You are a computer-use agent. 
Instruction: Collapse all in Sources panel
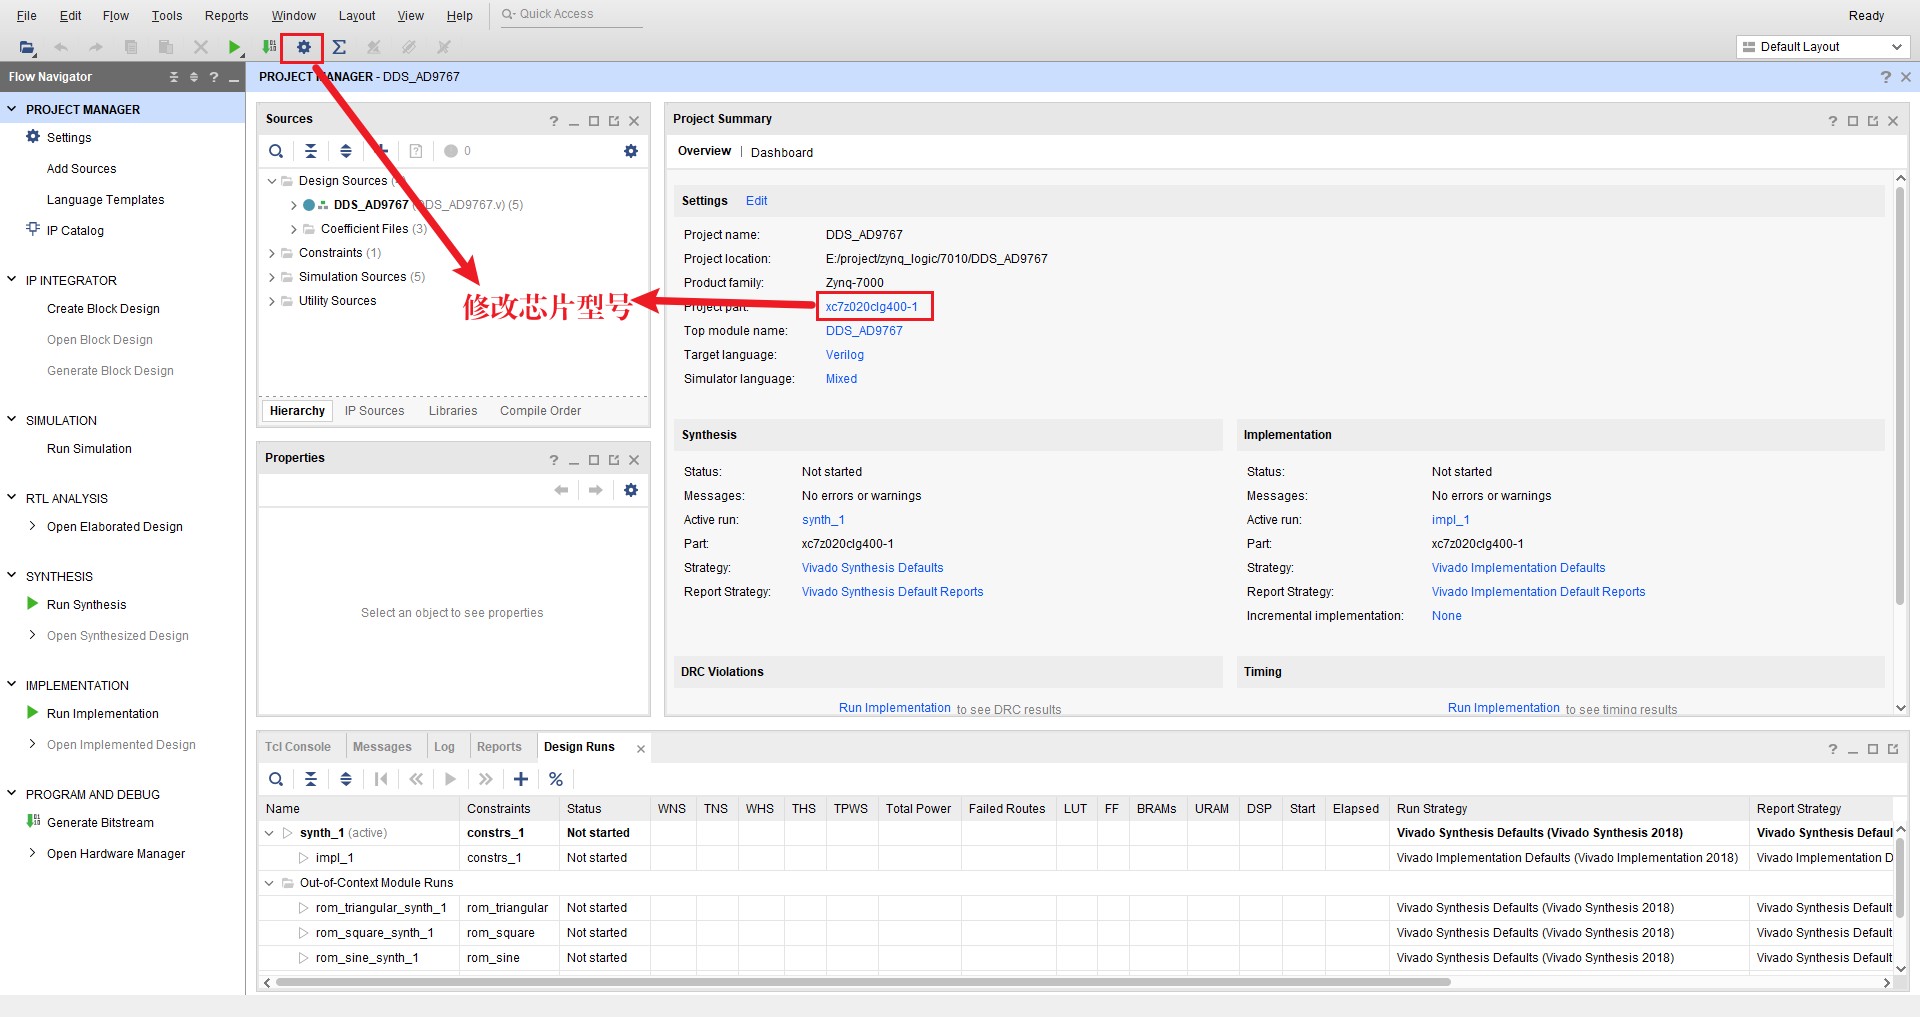point(311,151)
